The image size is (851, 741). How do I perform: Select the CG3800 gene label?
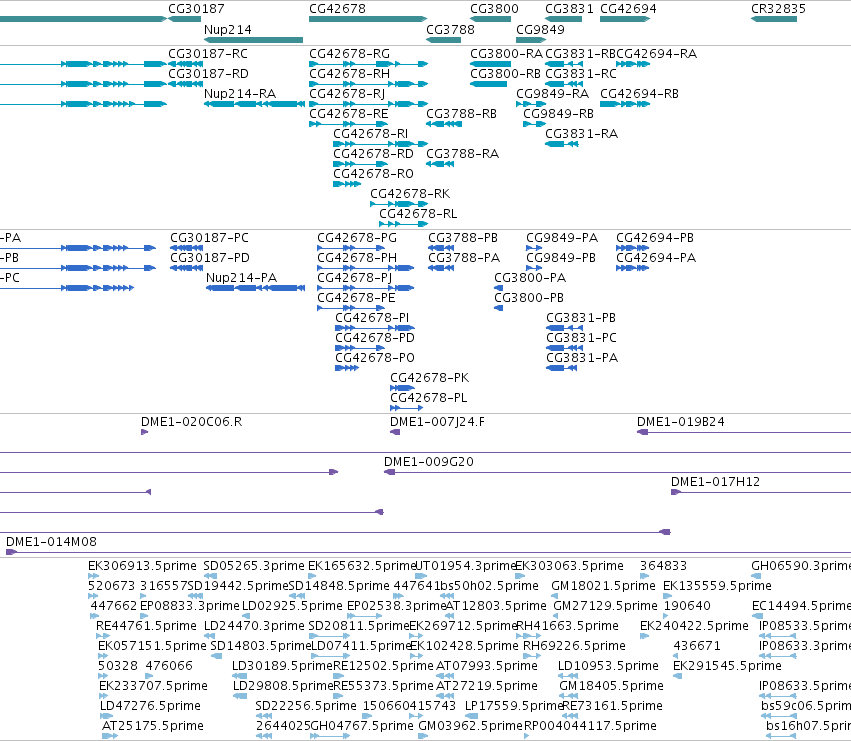[x=494, y=9]
